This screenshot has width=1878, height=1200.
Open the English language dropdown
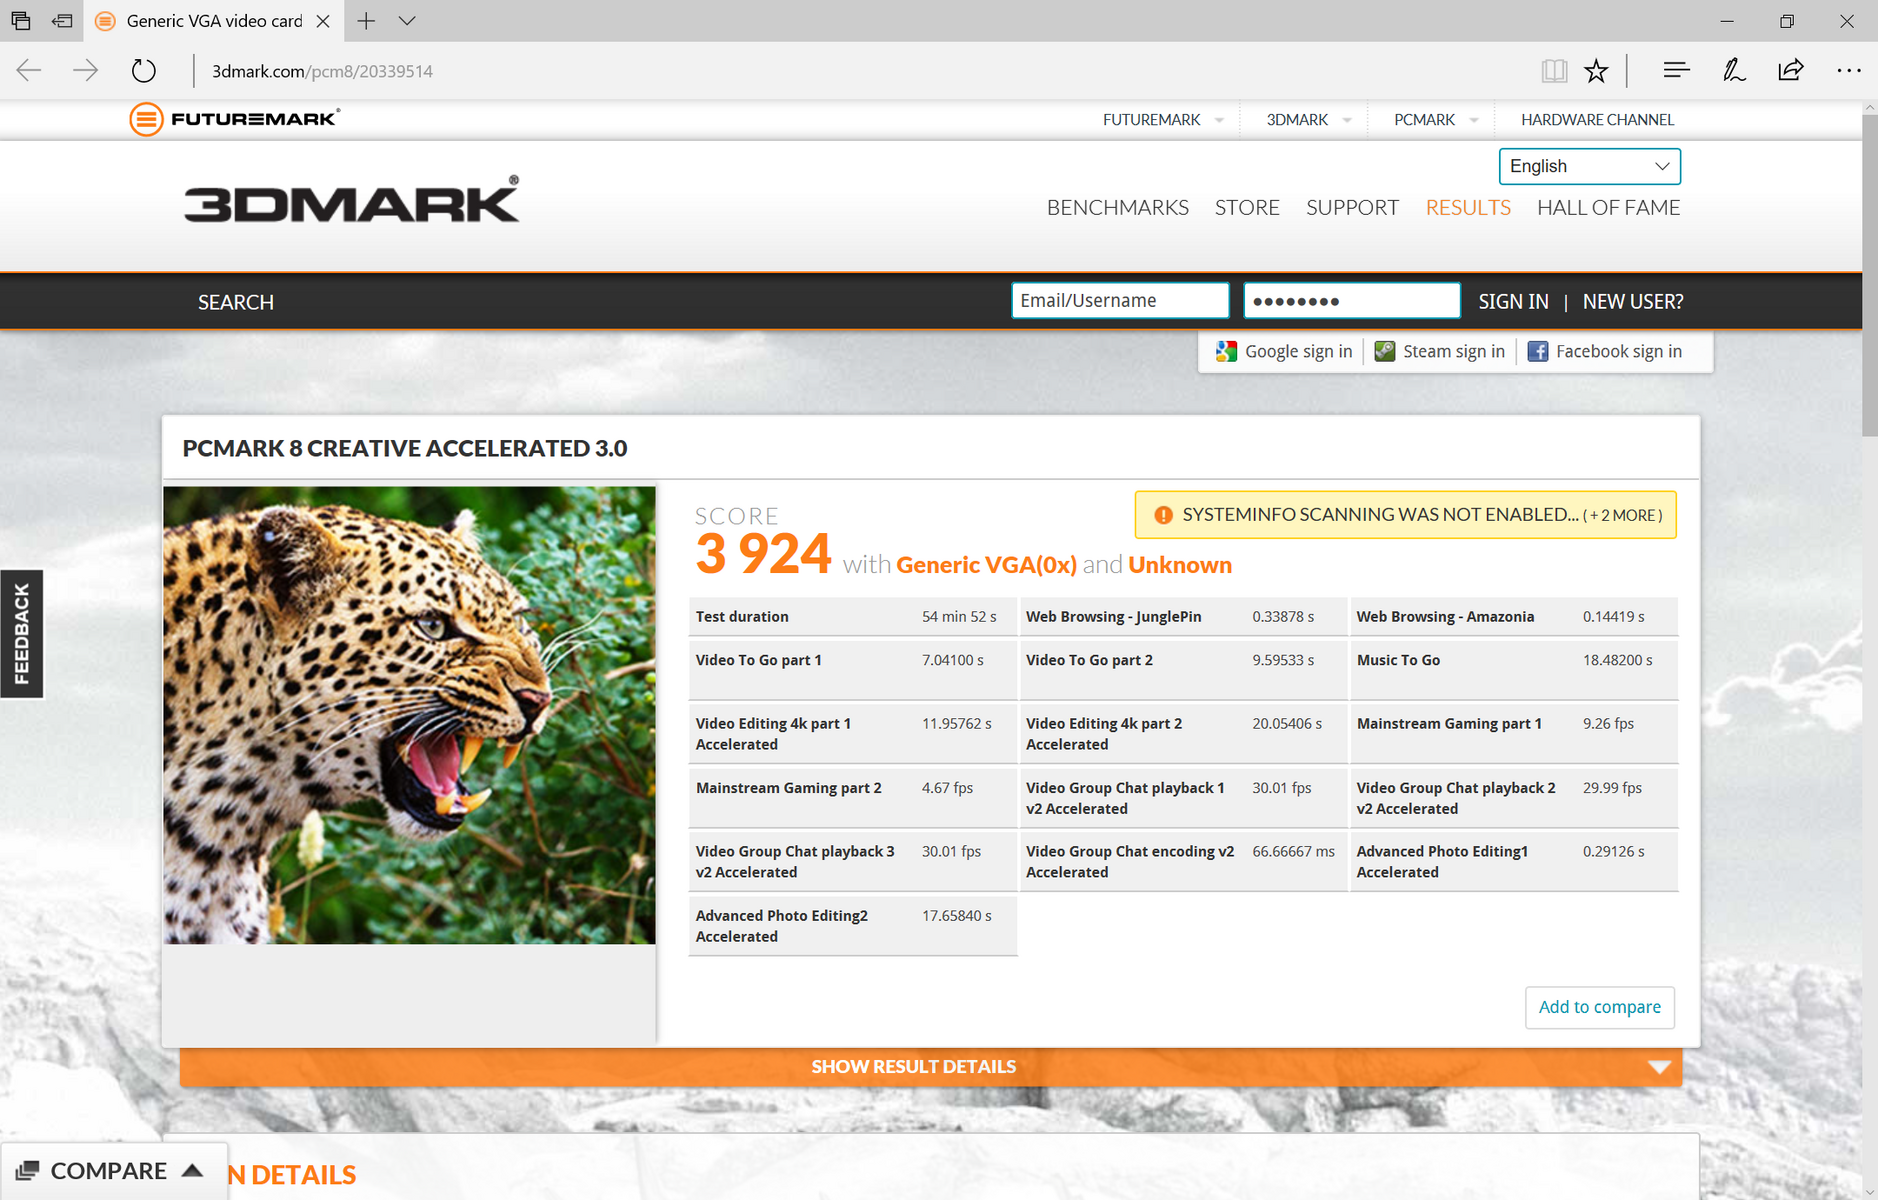pos(1589,166)
